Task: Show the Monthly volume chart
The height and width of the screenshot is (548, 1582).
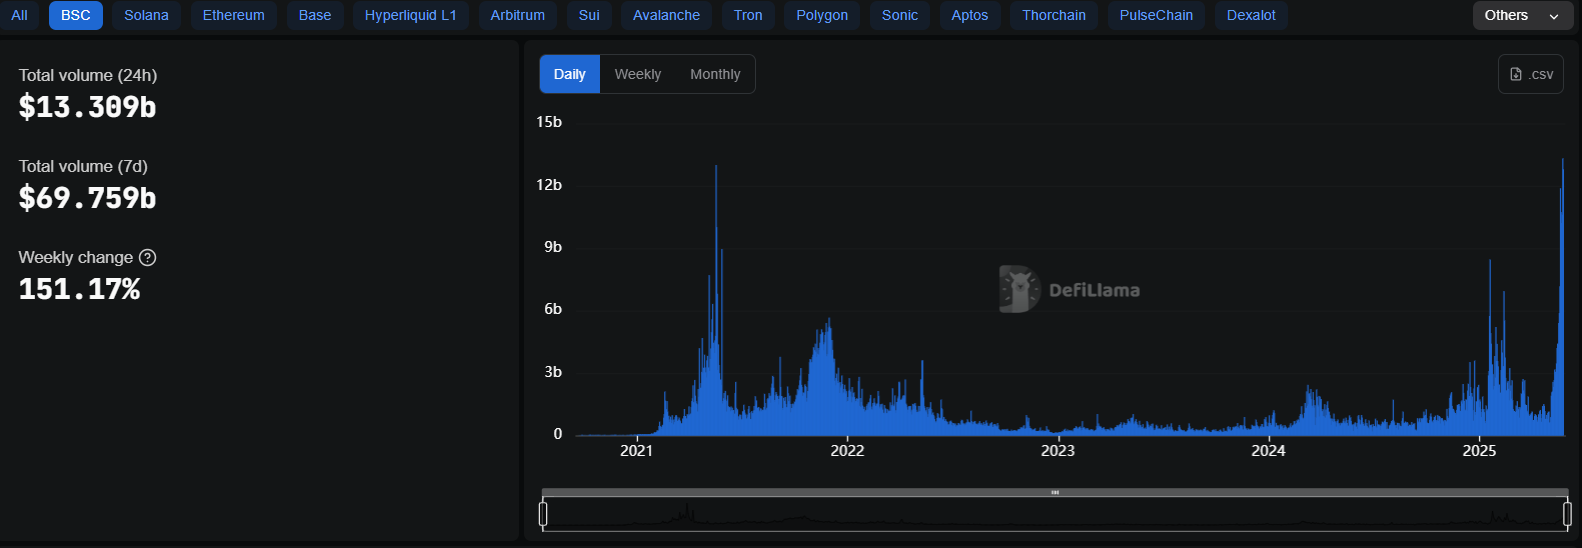Action: point(715,74)
